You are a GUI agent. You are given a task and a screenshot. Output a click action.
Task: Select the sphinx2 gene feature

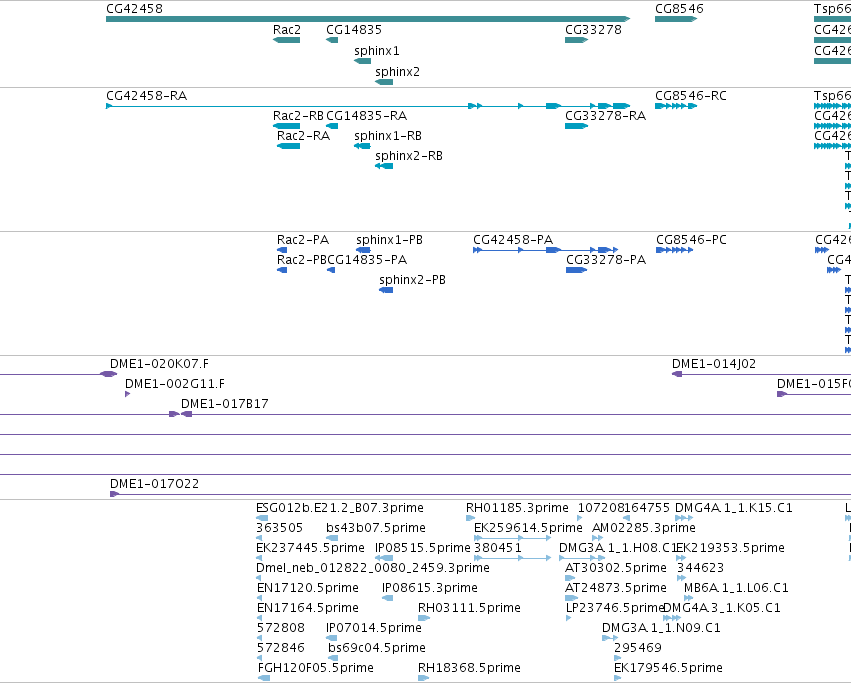(384, 82)
